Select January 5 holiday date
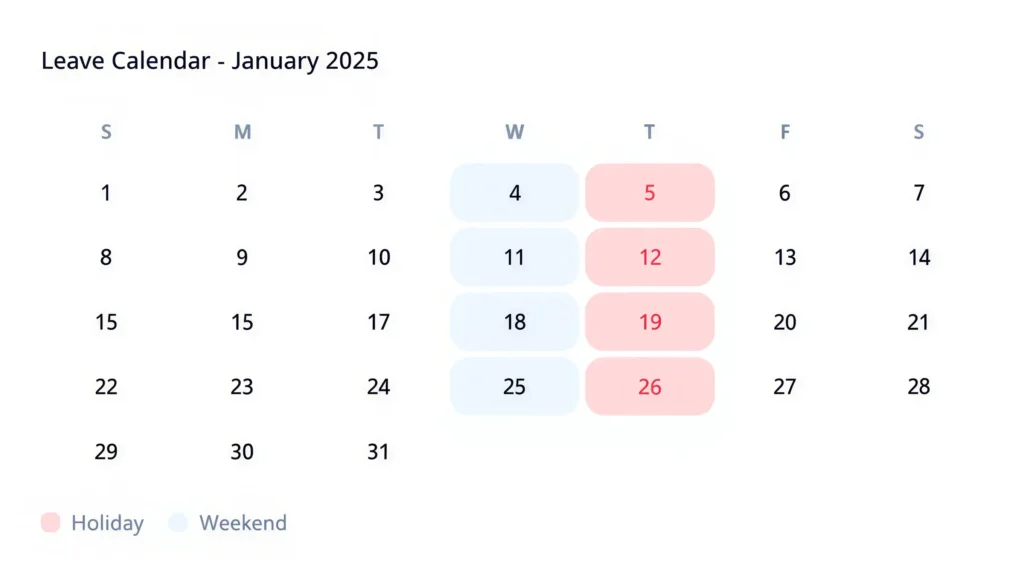Viewport: 1024px width, 578px height. click(x=650, y=193)
